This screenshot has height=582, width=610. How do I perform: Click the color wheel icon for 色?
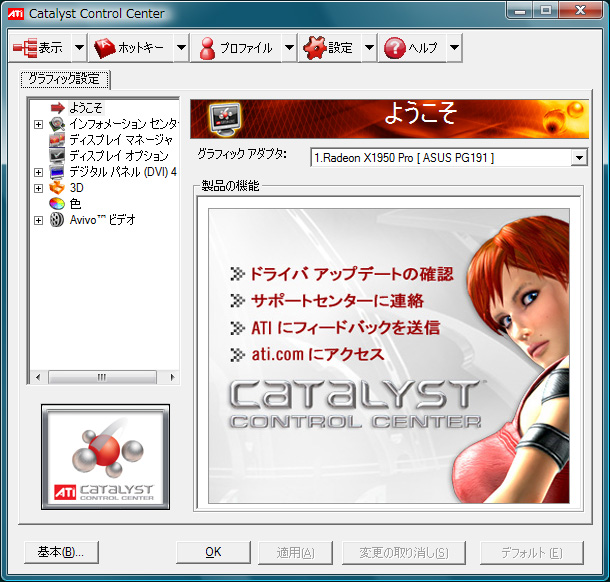(x=57, y=203)
